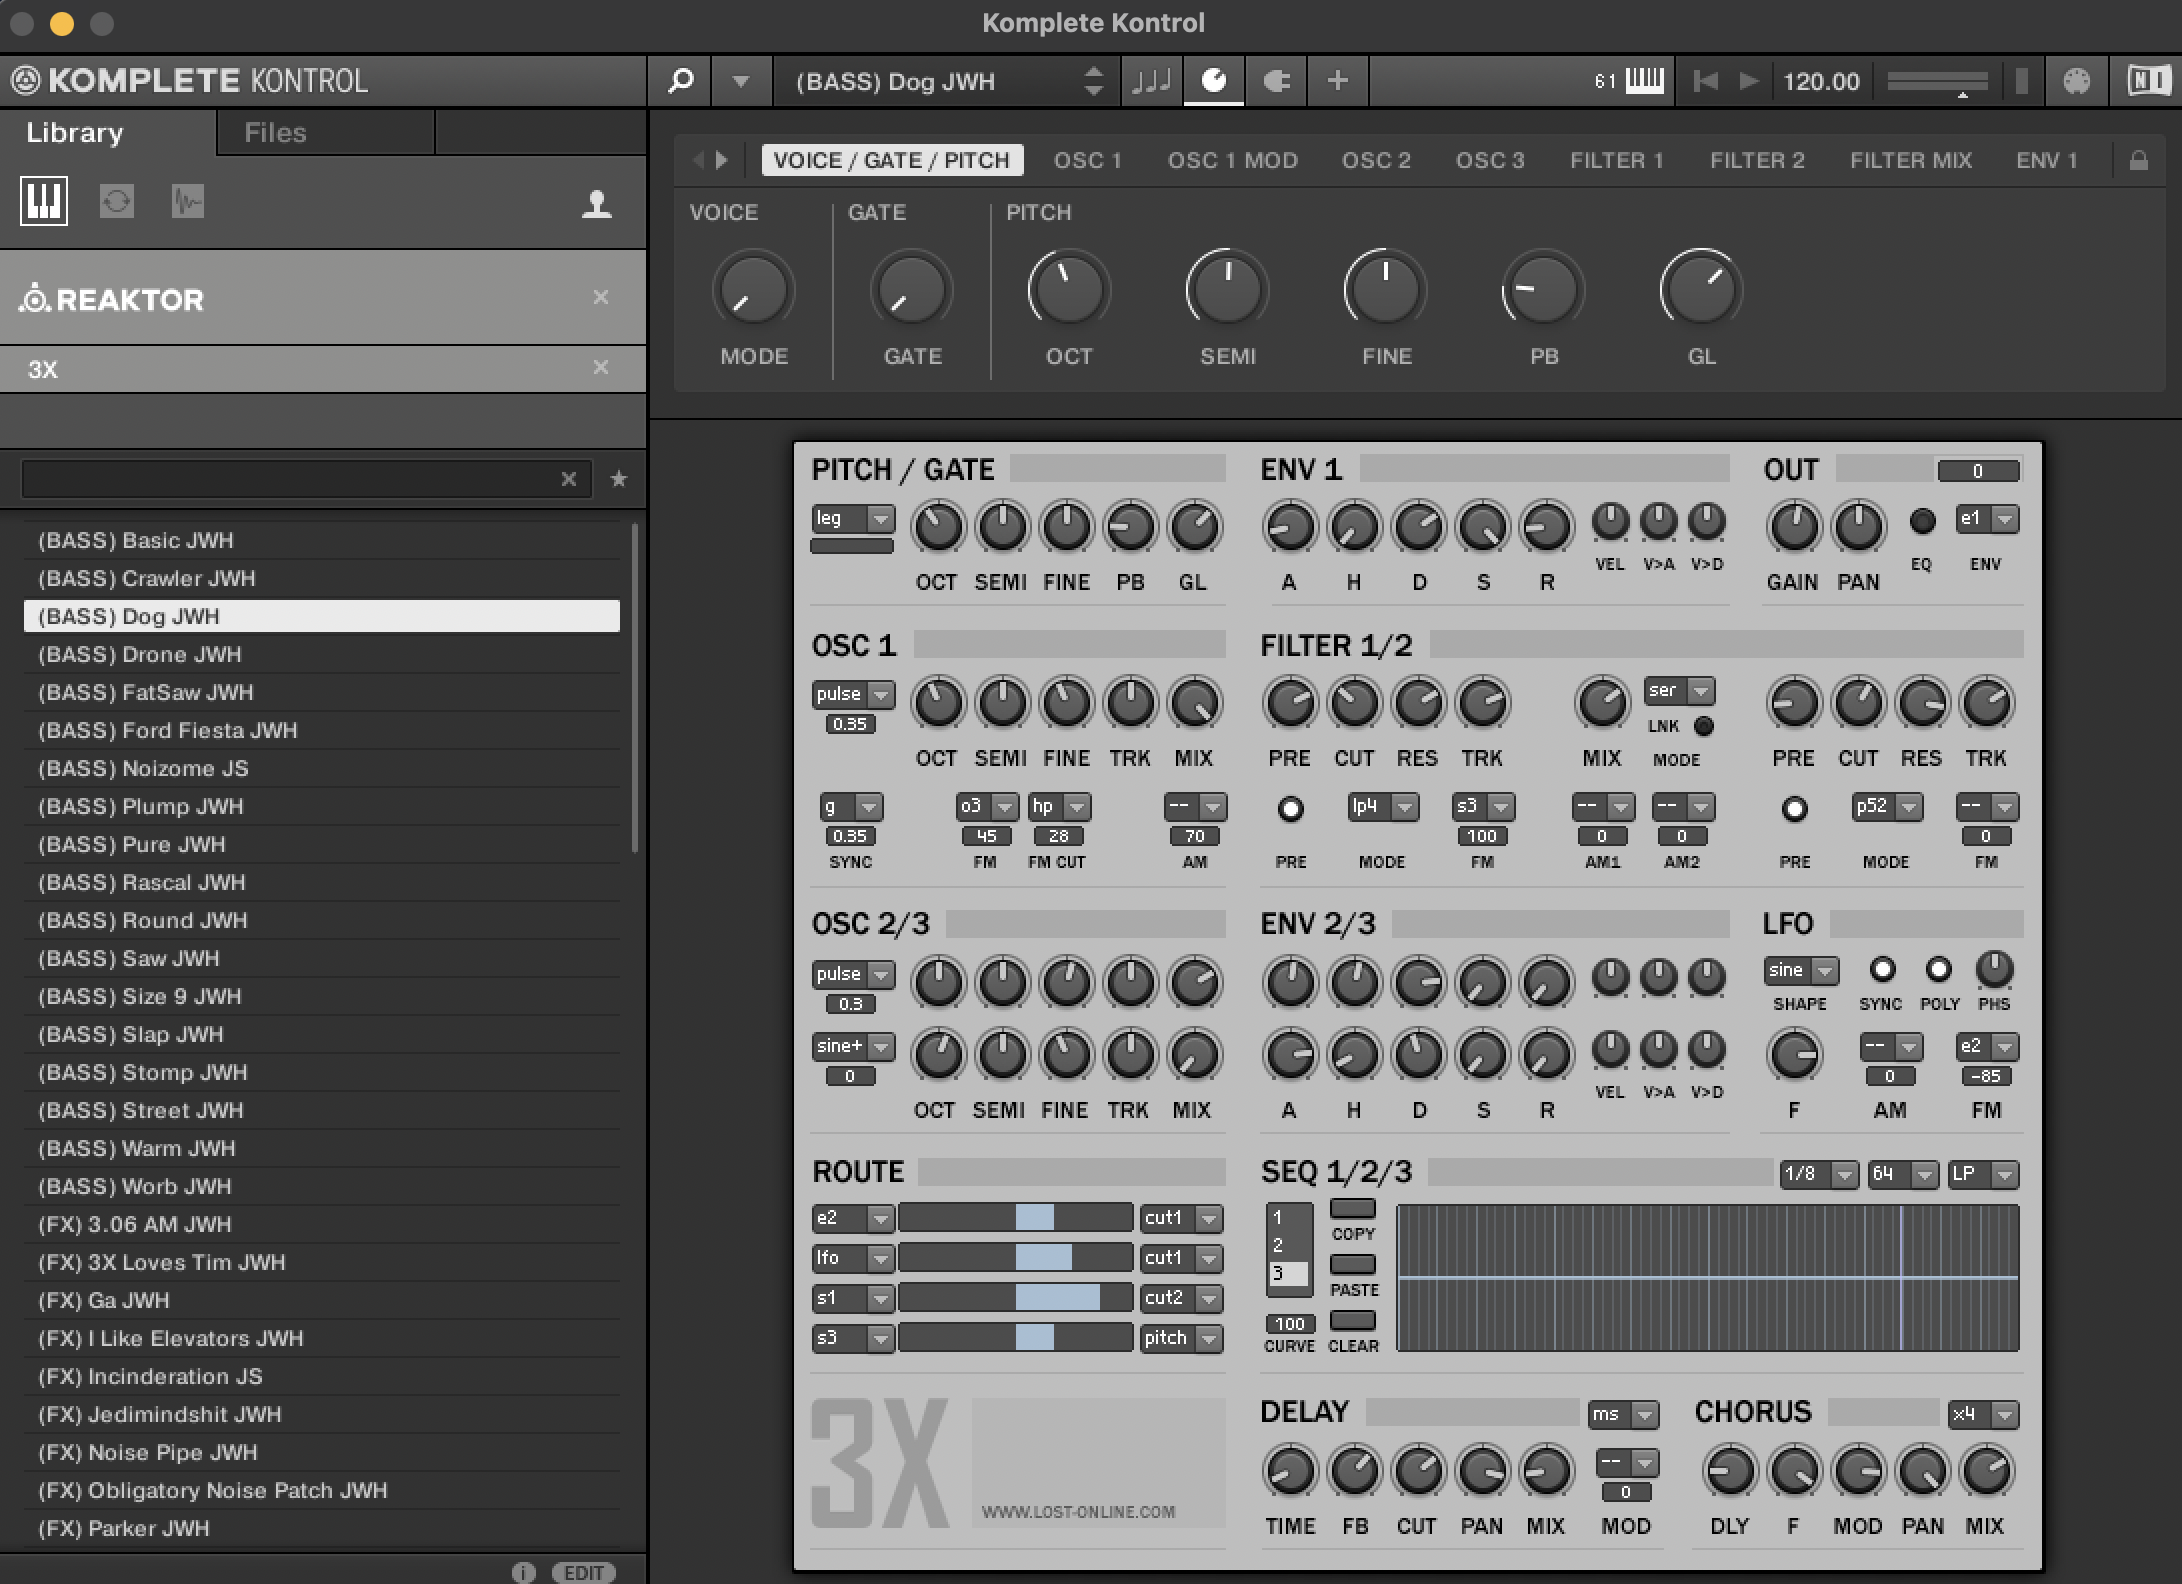Select the loops browser icon
The width and height of the screenshot is (2182, 1584).
click(117, 202)
